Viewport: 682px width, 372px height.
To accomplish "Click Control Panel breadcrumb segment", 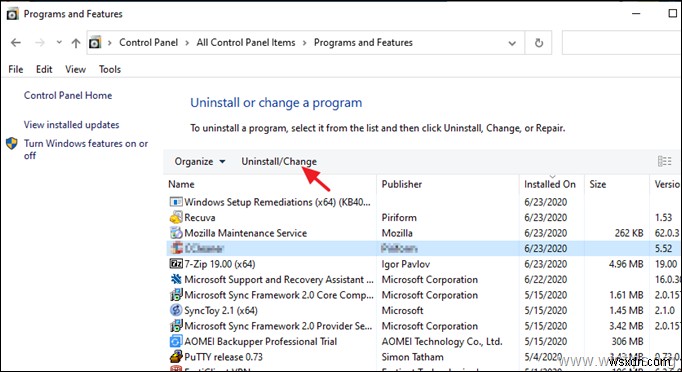I will (x=148, y=43).
